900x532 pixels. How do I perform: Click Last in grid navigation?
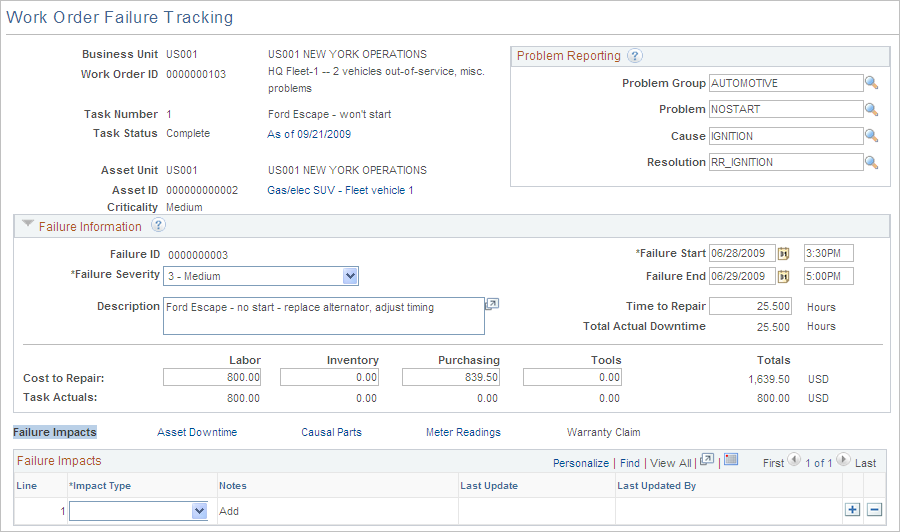coord(865,463)
